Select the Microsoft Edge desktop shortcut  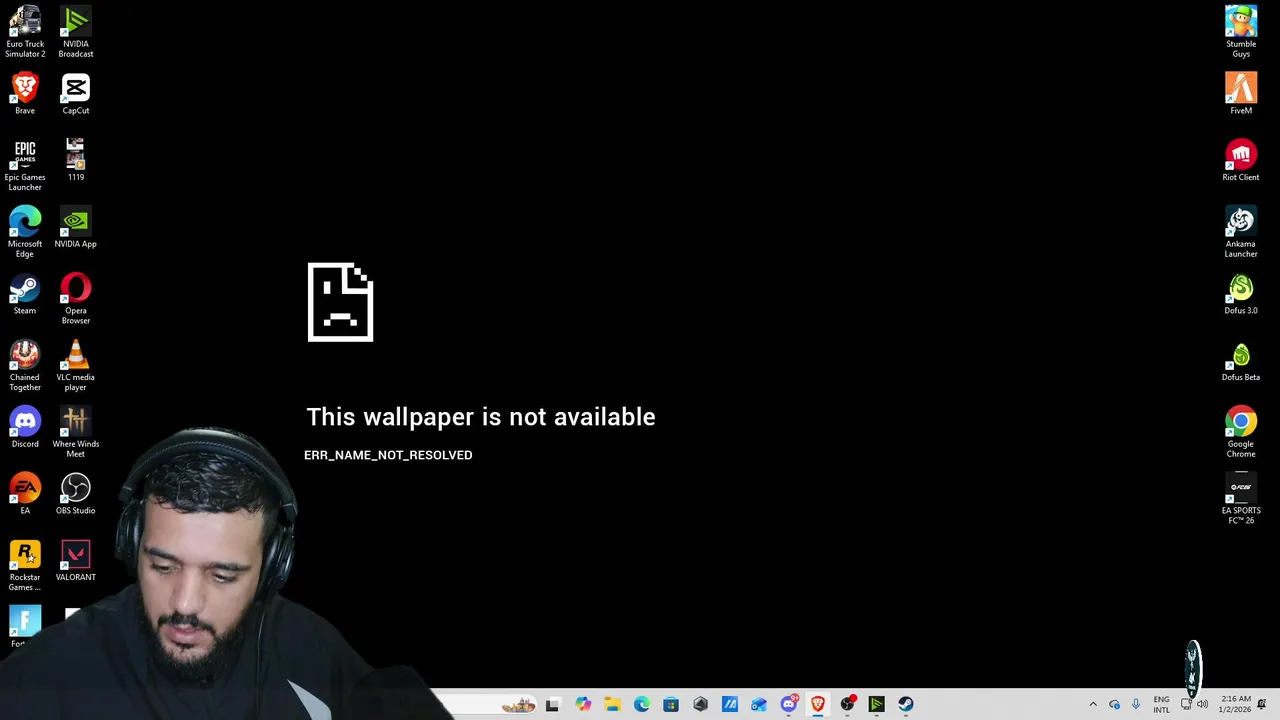[x=25, y=232]
